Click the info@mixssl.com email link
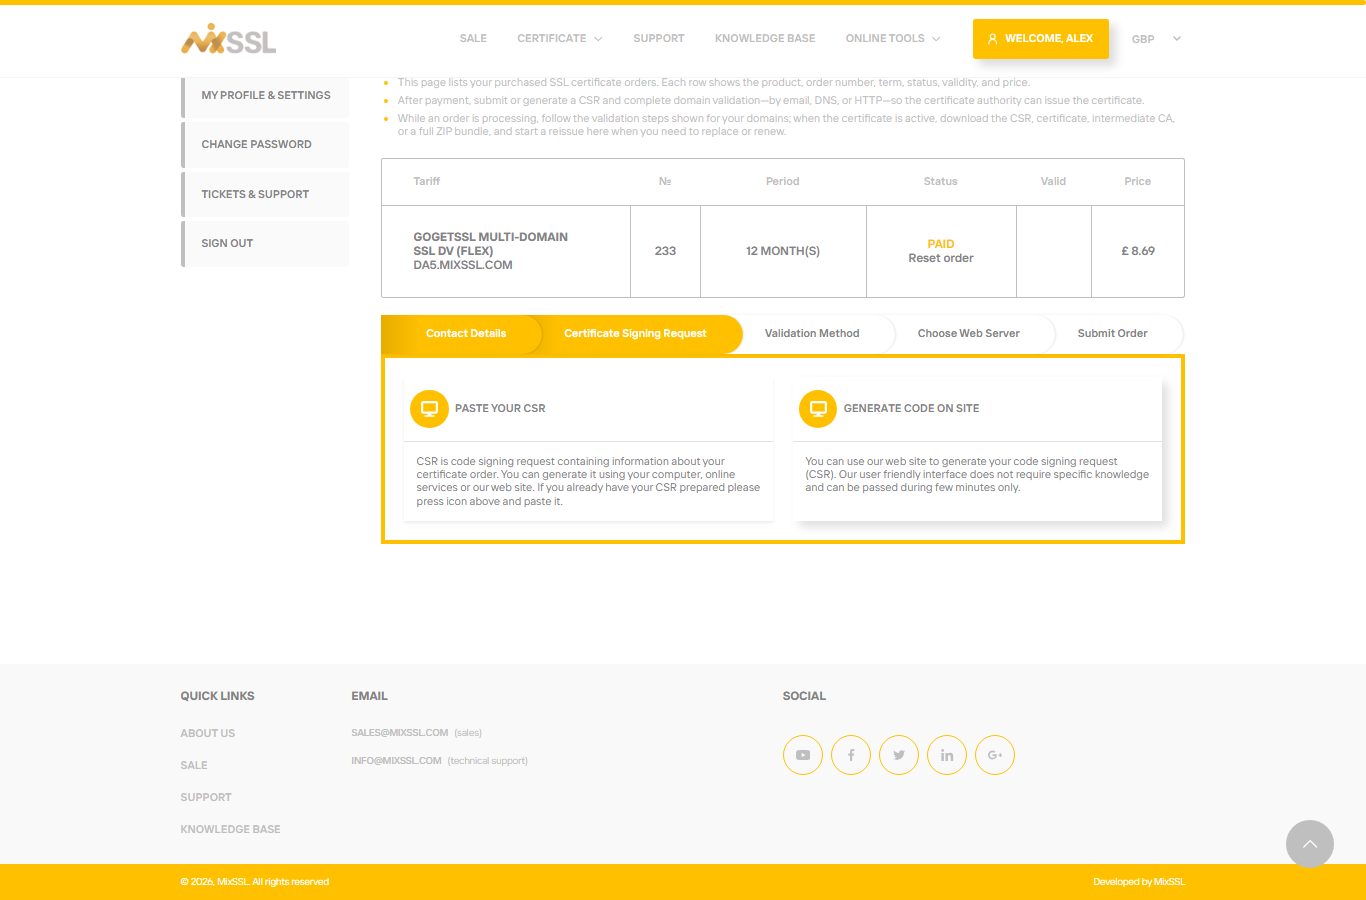 pos(396,761)
